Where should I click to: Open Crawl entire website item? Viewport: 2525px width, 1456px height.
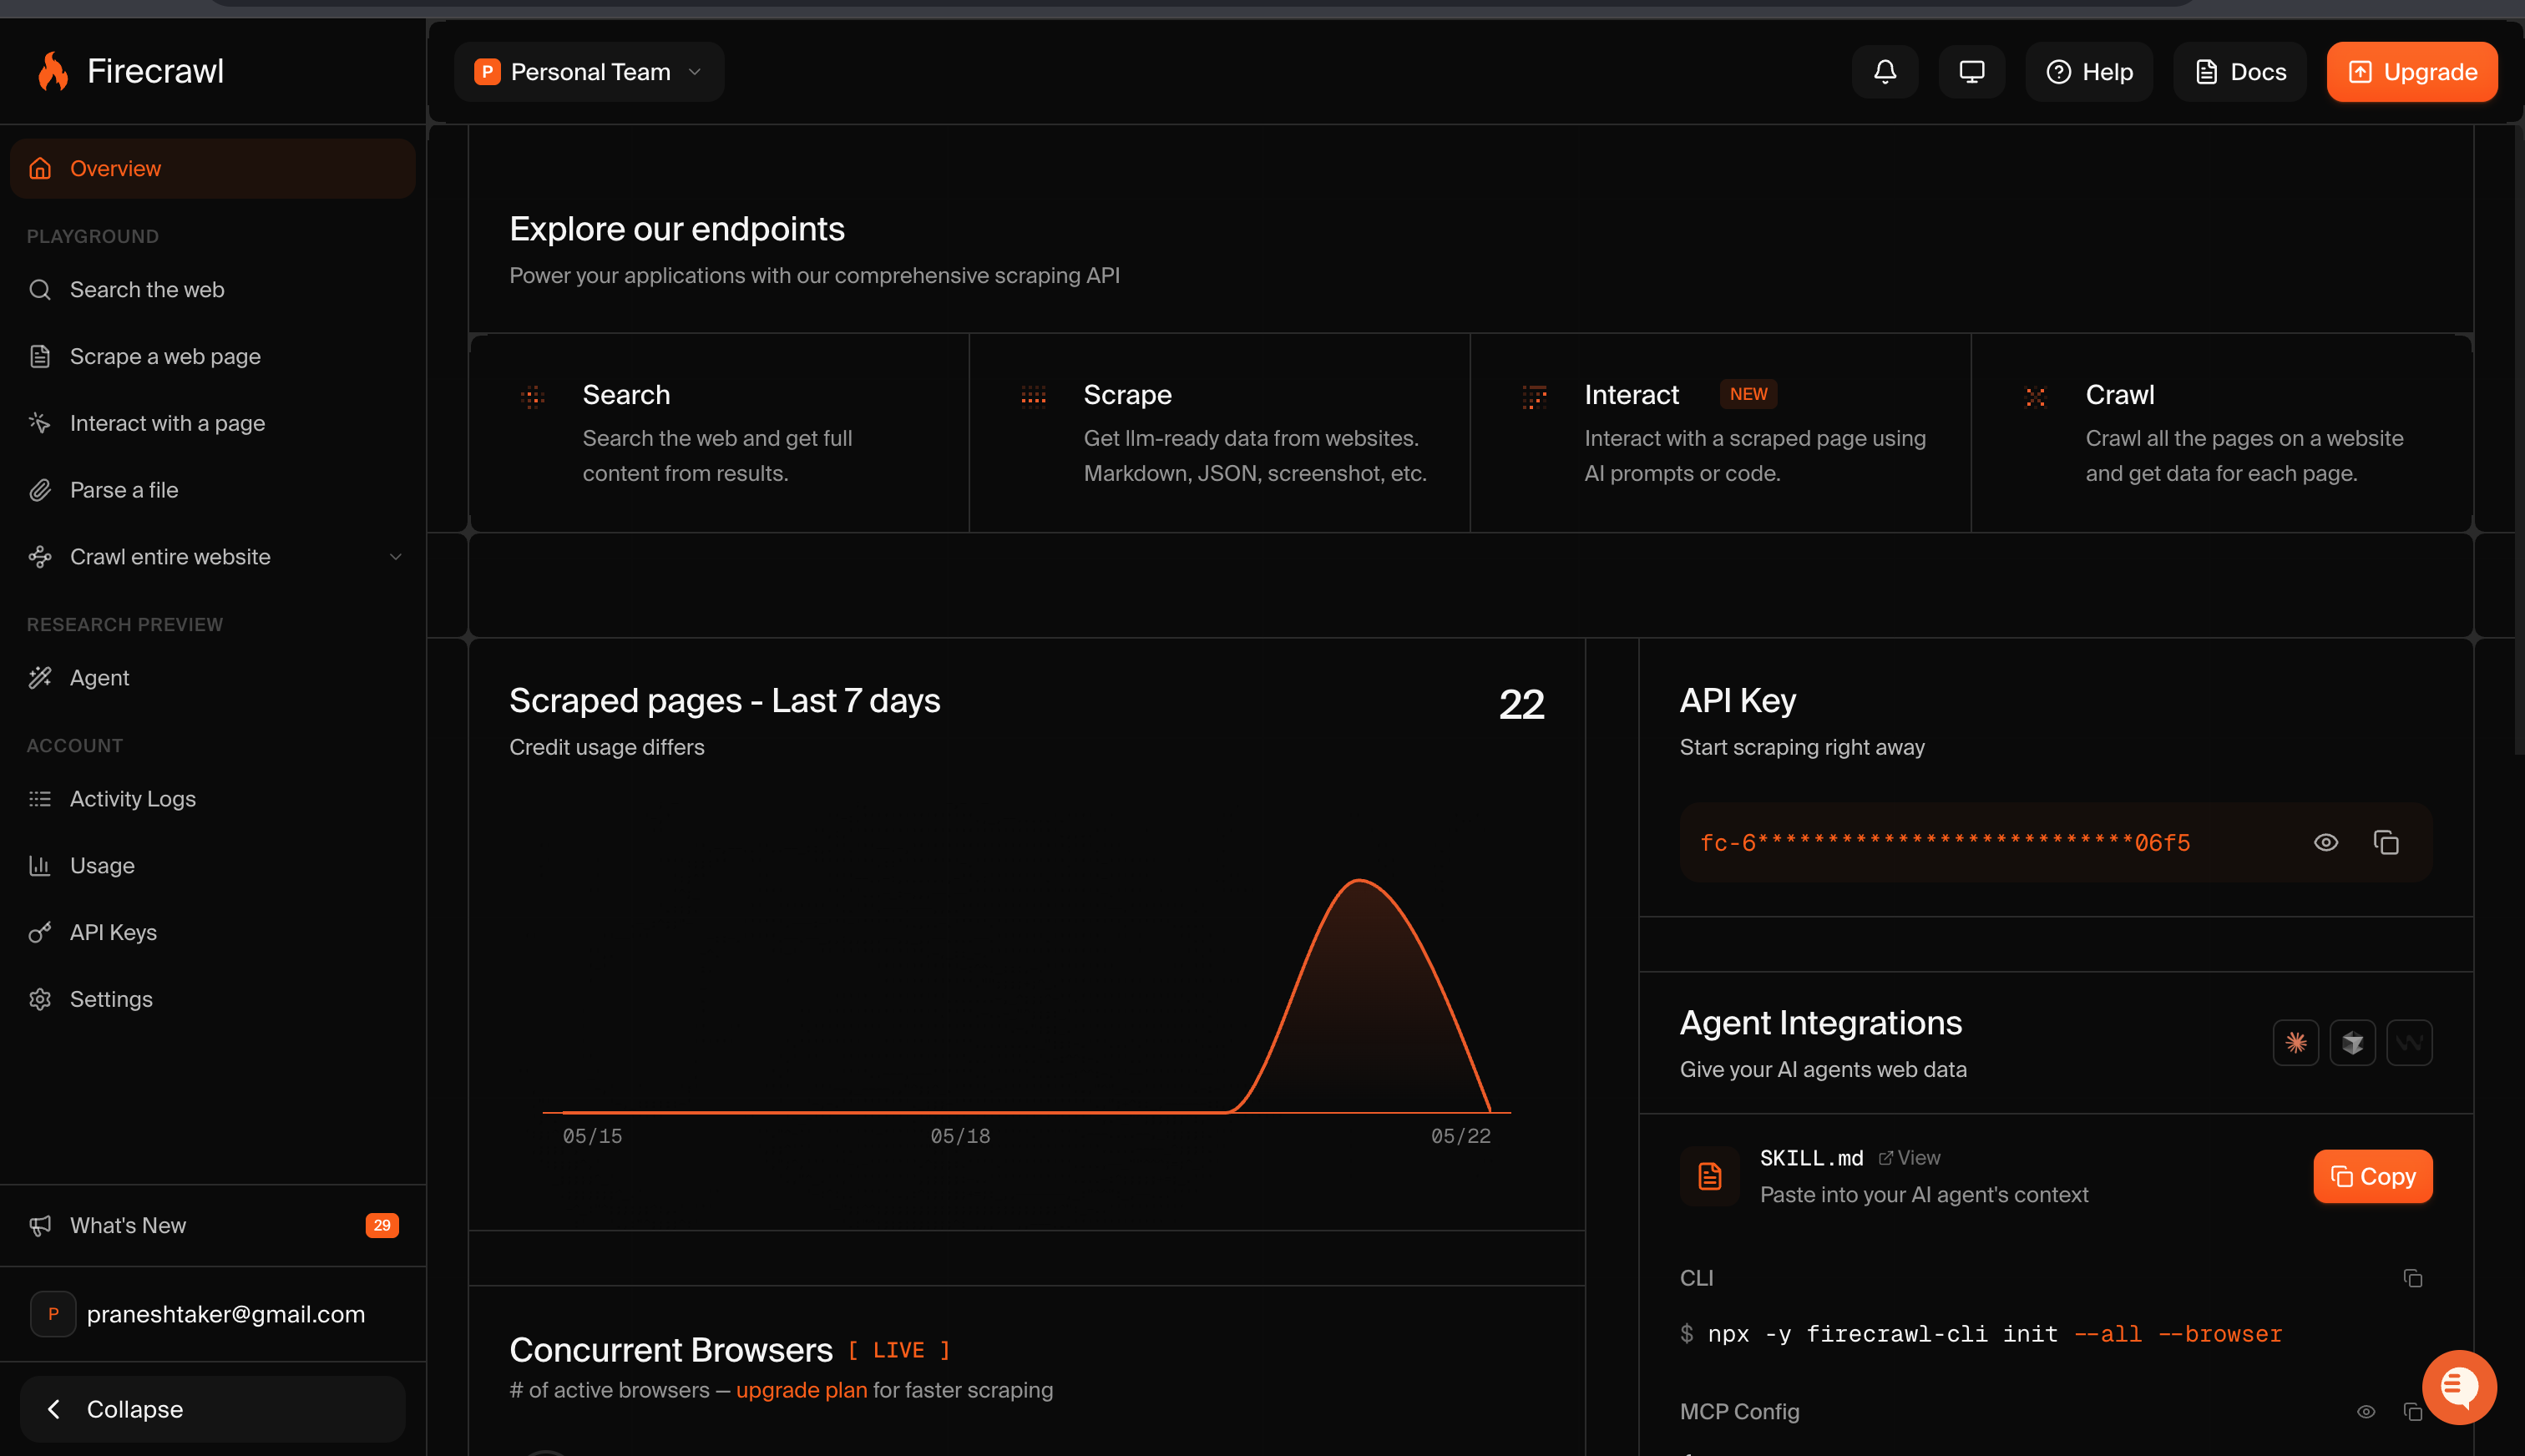213,557
